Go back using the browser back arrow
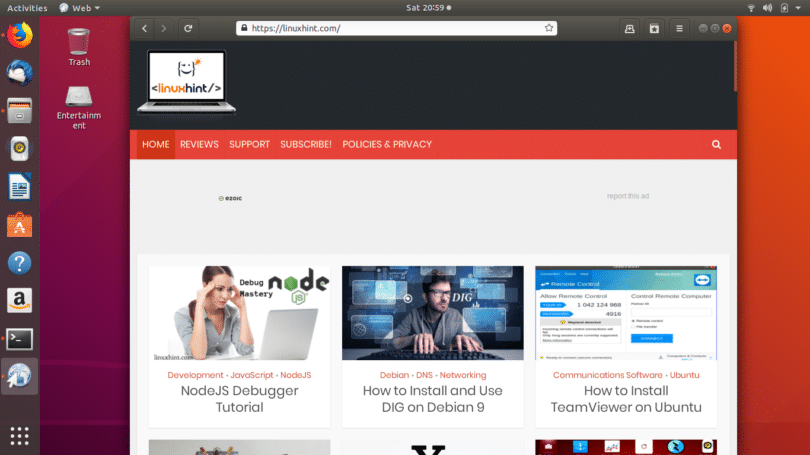Viewport: 810px width, 455px height. pos(145,28)
